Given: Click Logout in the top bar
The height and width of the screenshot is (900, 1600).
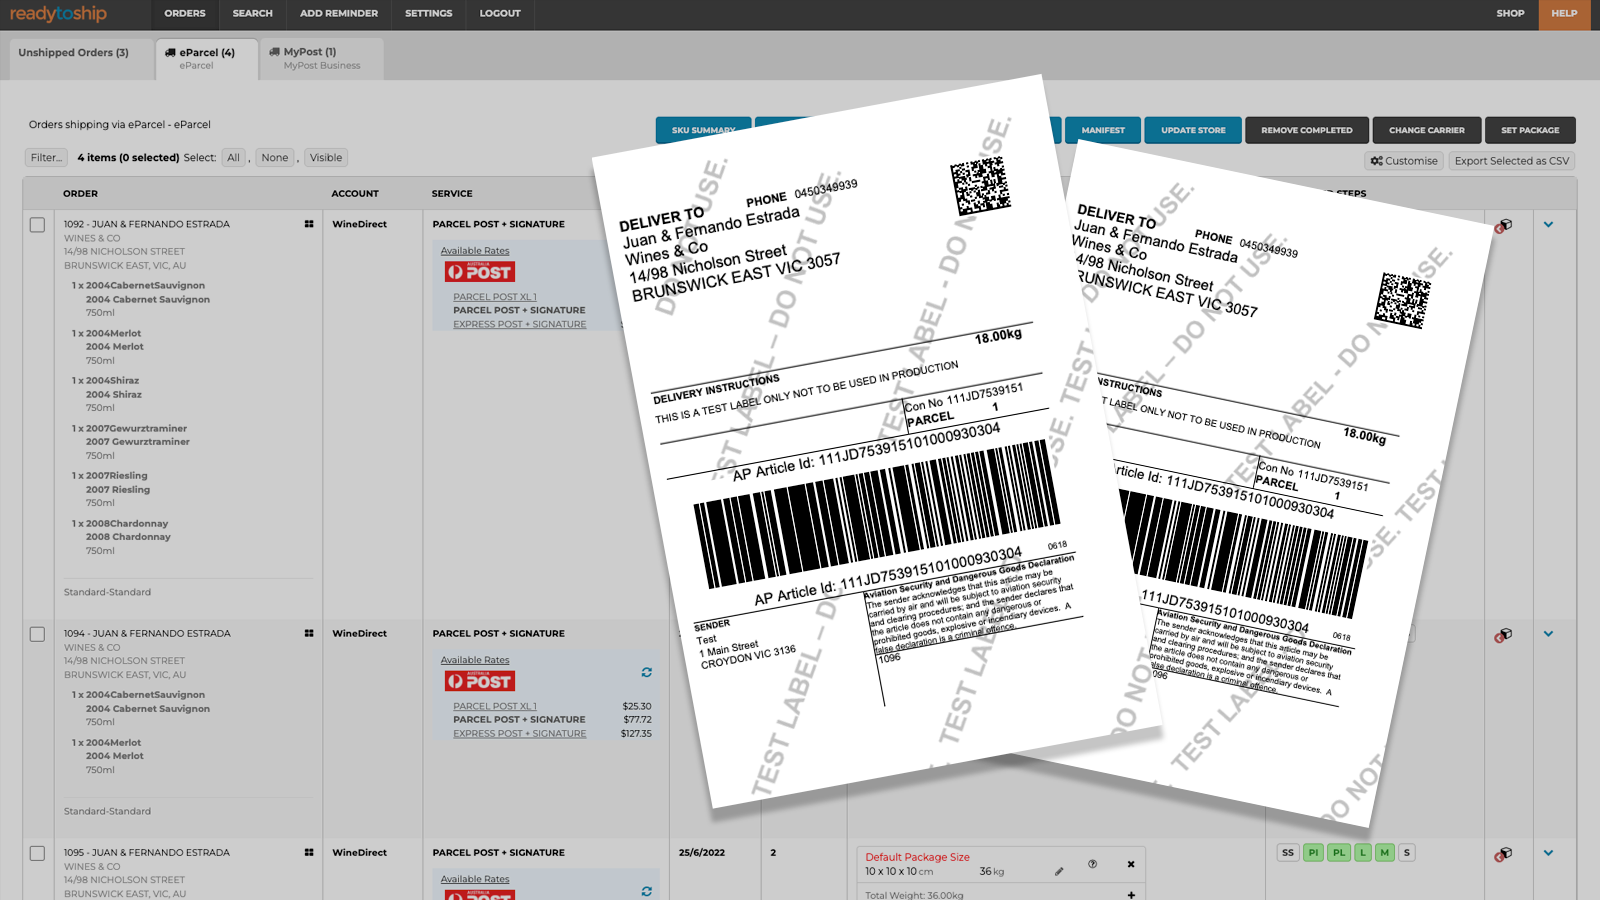Looking at the screenshot, I should [x=500, y=14].
